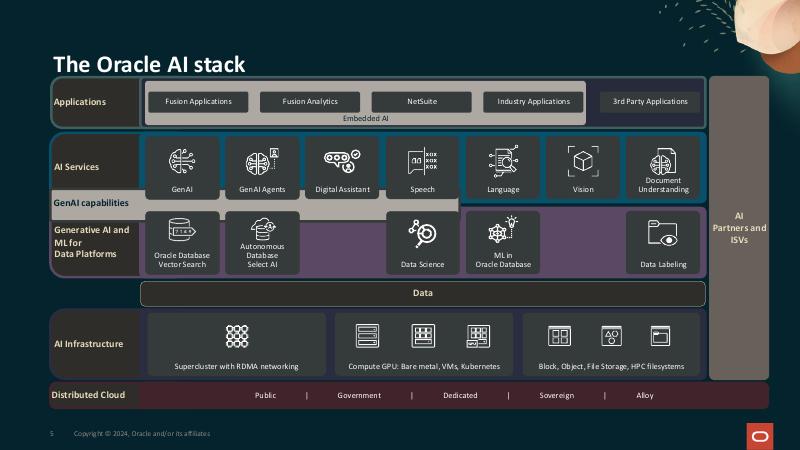Click the copyright 2024 Oracle text
Viewport: 800px width, 450px height.
coord(142,434)
